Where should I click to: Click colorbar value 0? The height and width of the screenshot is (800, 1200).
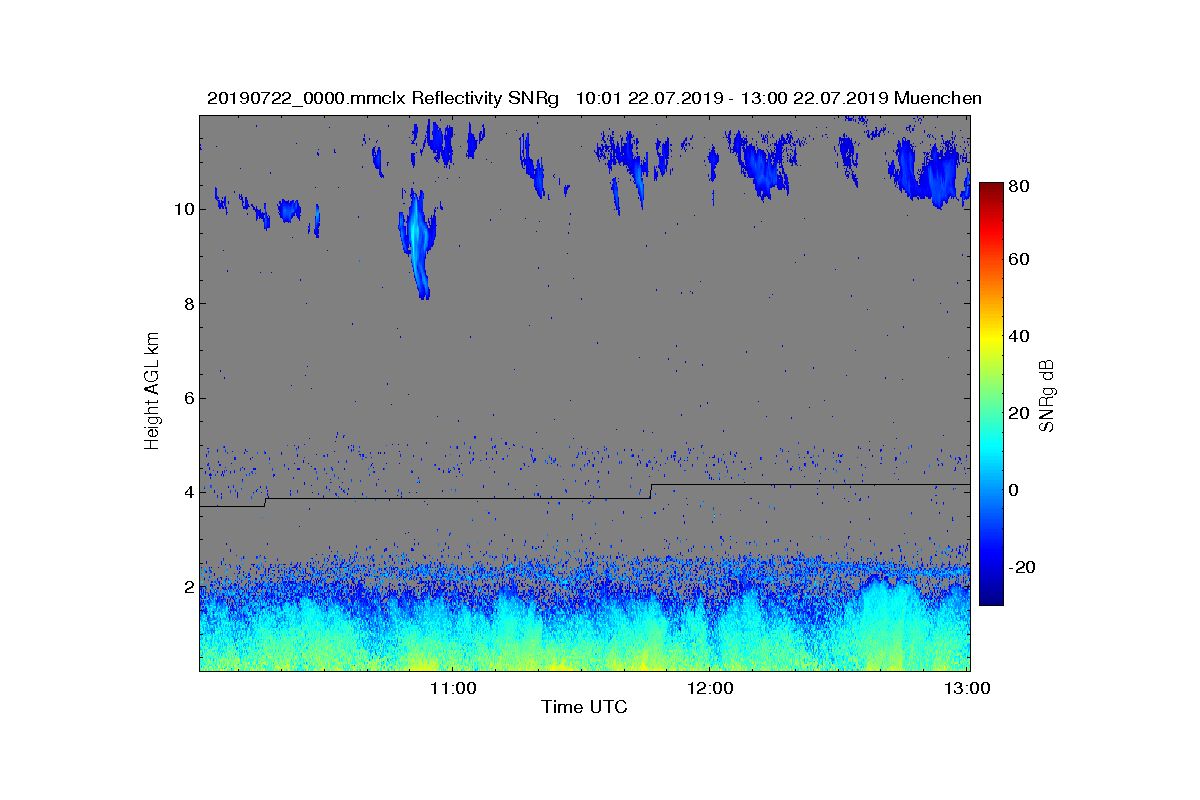[x=1015, y=490]
